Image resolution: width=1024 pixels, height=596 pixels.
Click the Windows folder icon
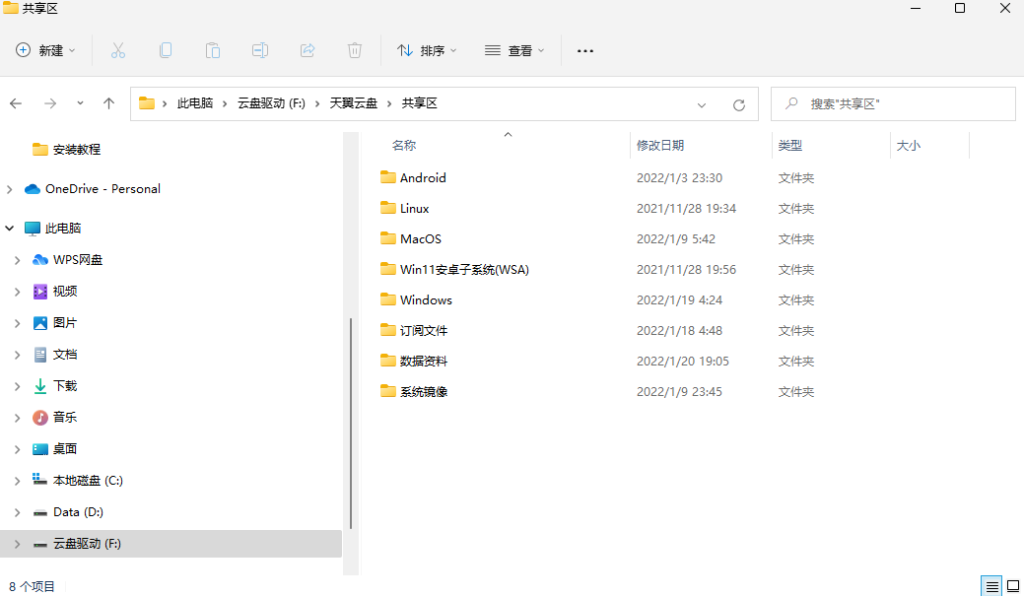(388, 300)
